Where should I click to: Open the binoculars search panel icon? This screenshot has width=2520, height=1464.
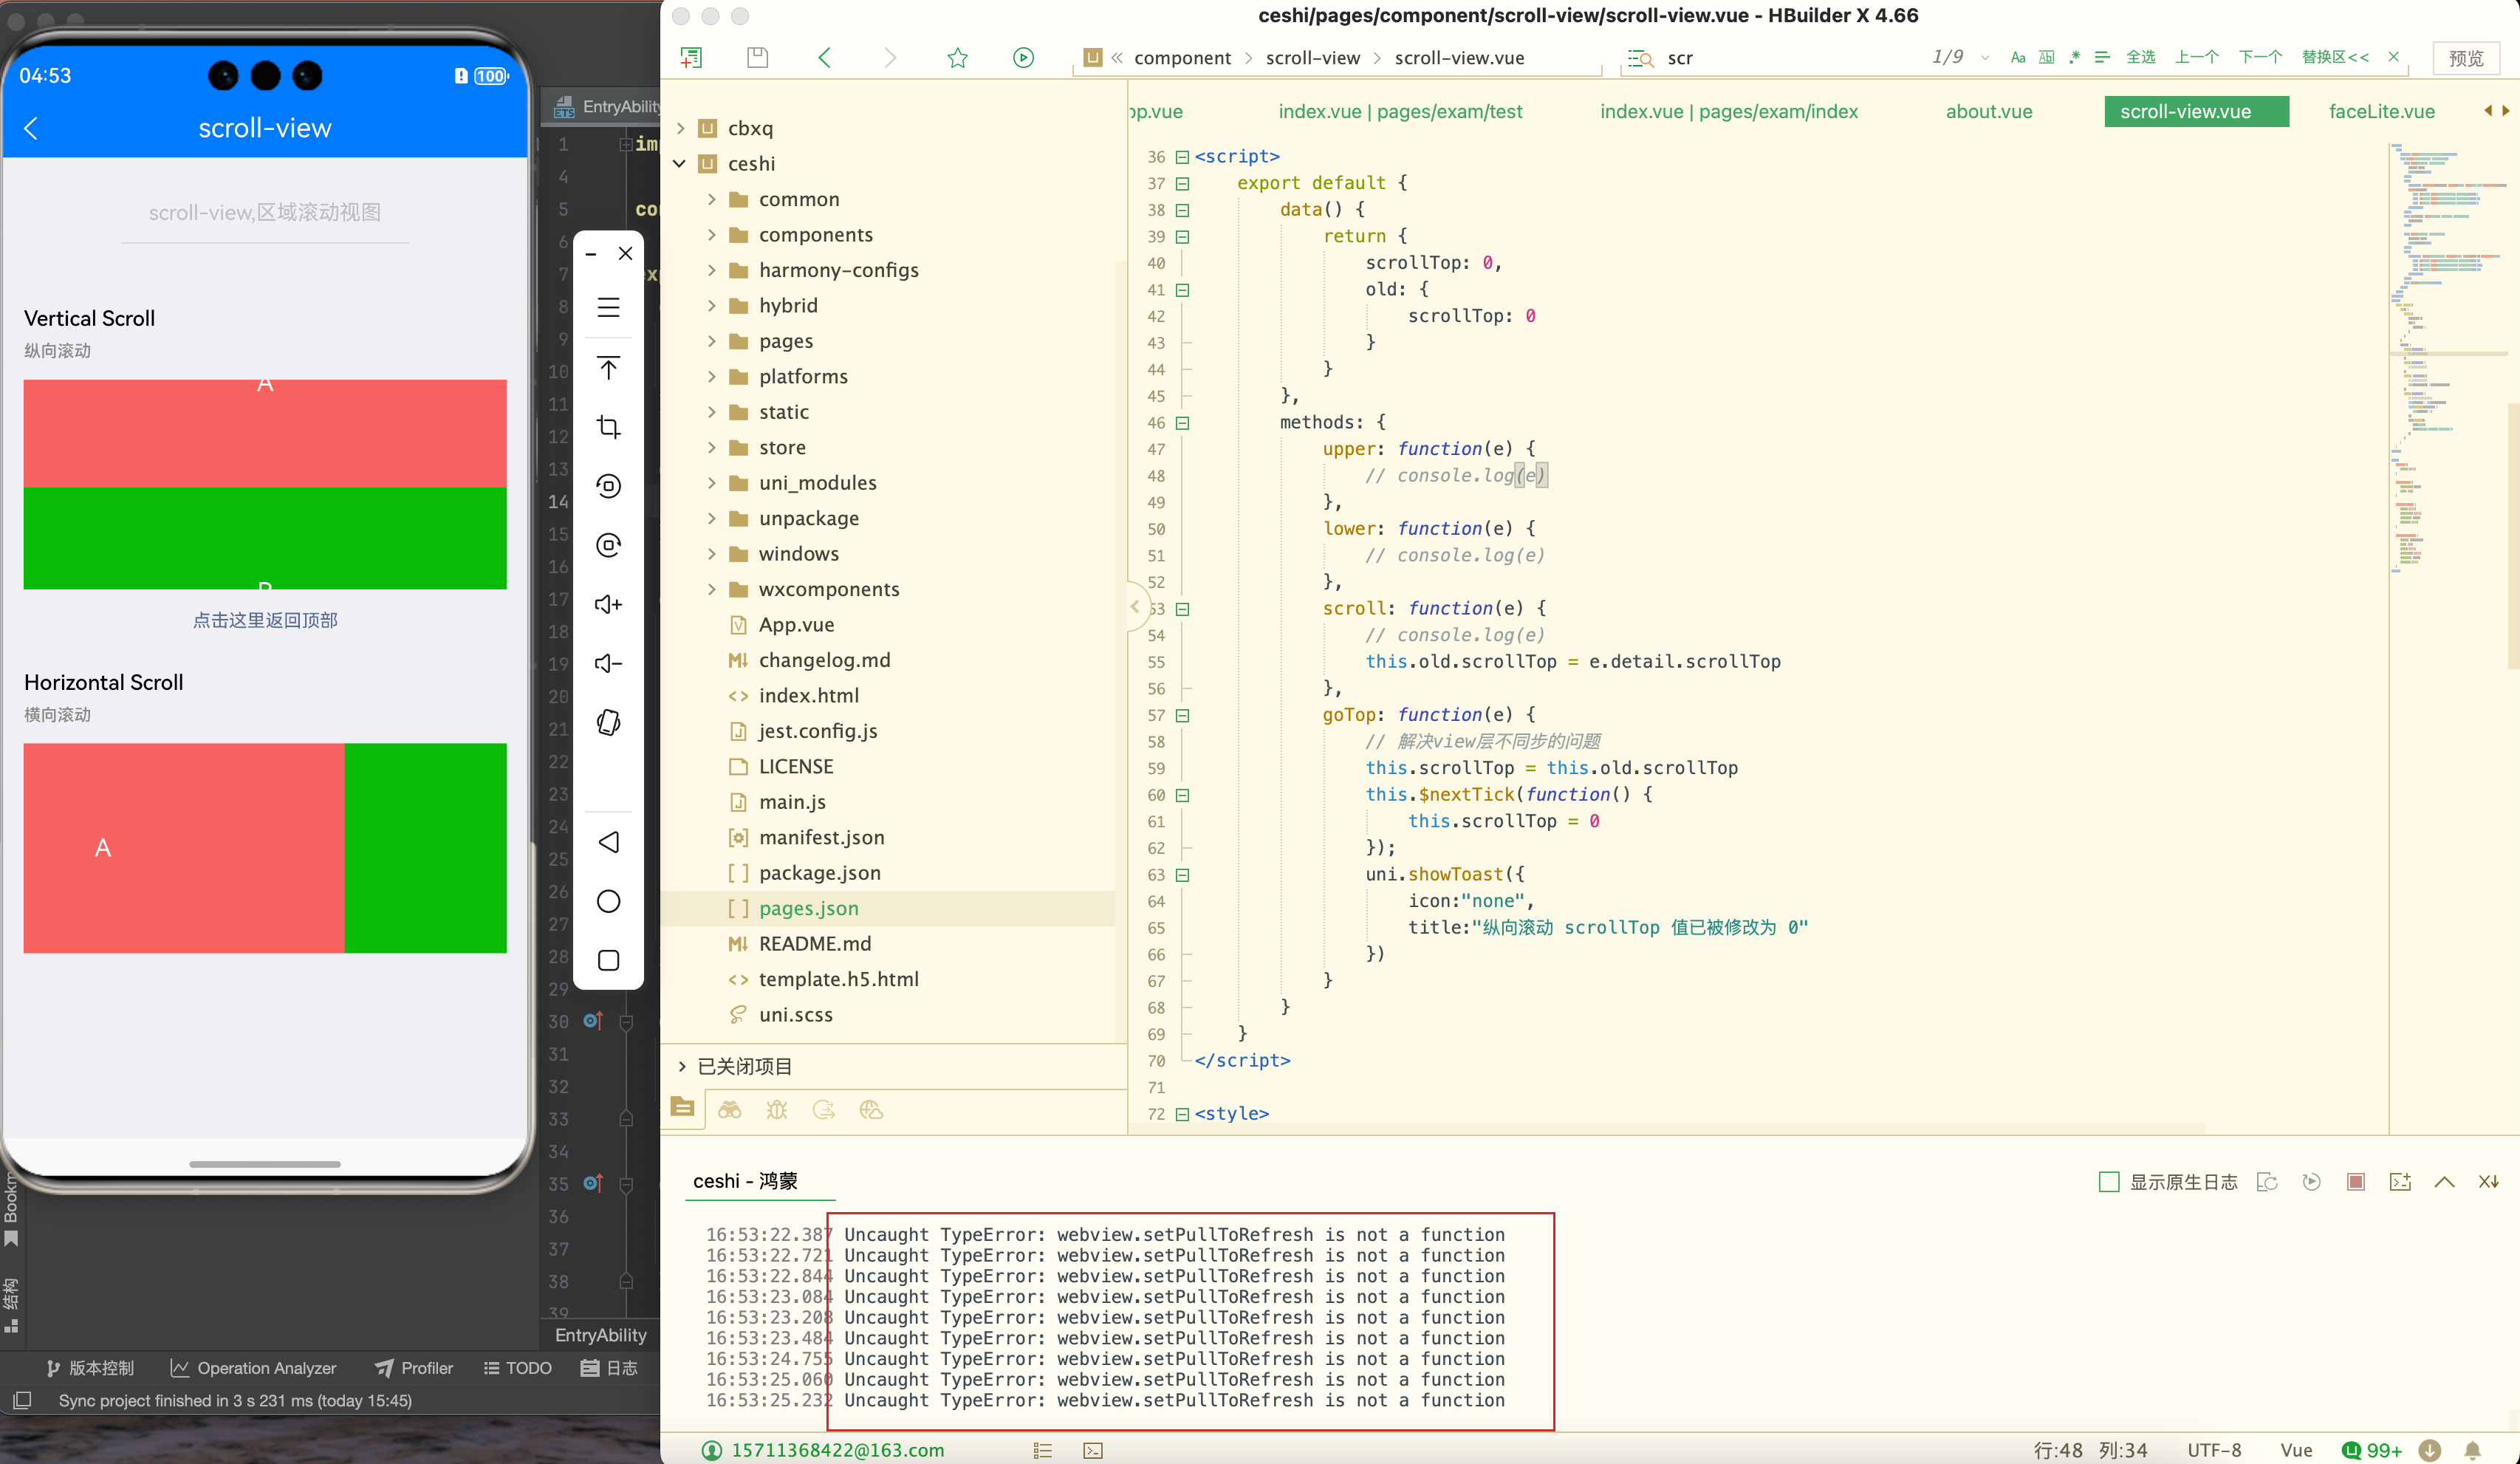pyautogui.click(x=730, y=1110)
